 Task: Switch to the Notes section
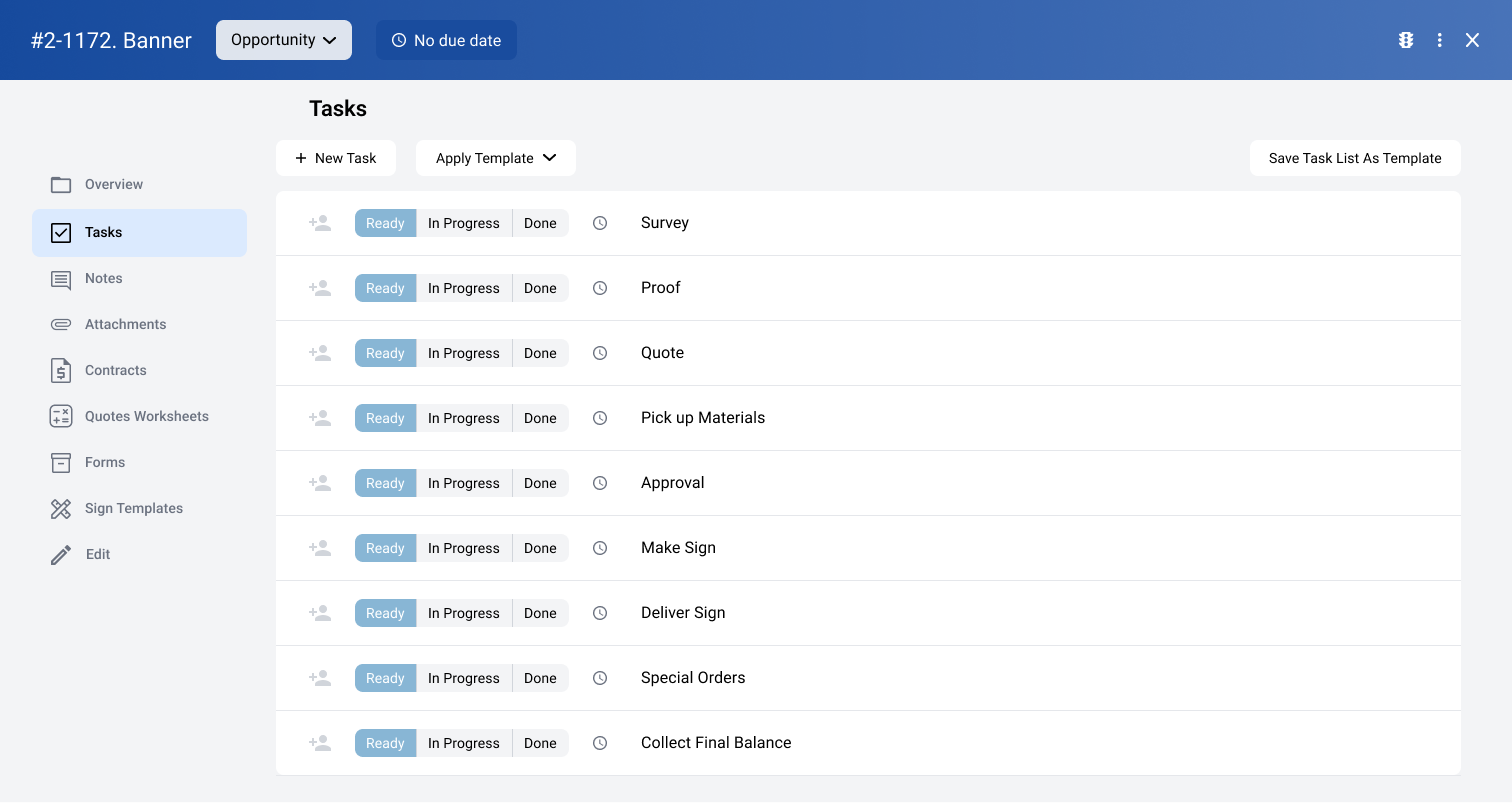click(104, 278)
